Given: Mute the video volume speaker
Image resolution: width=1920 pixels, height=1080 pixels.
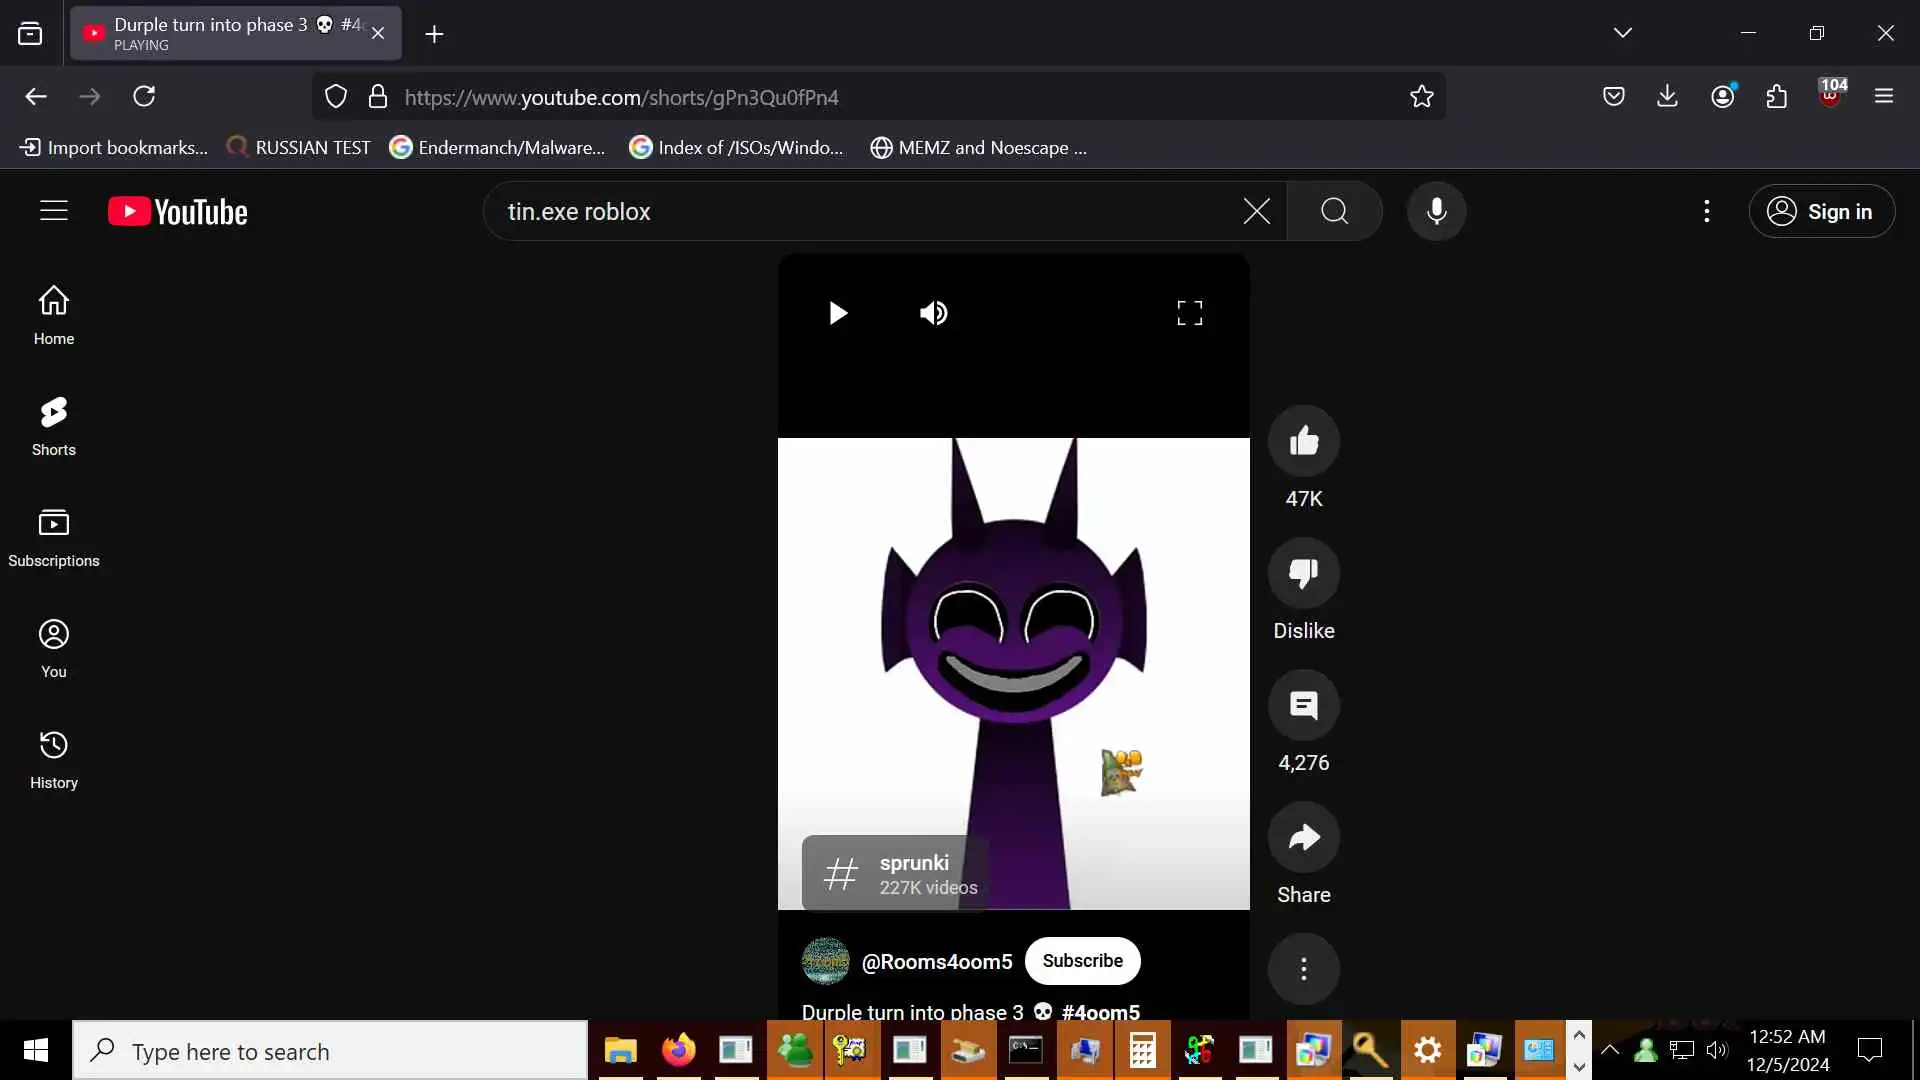Looking at the screenshot, I should (x=933, y=313).
